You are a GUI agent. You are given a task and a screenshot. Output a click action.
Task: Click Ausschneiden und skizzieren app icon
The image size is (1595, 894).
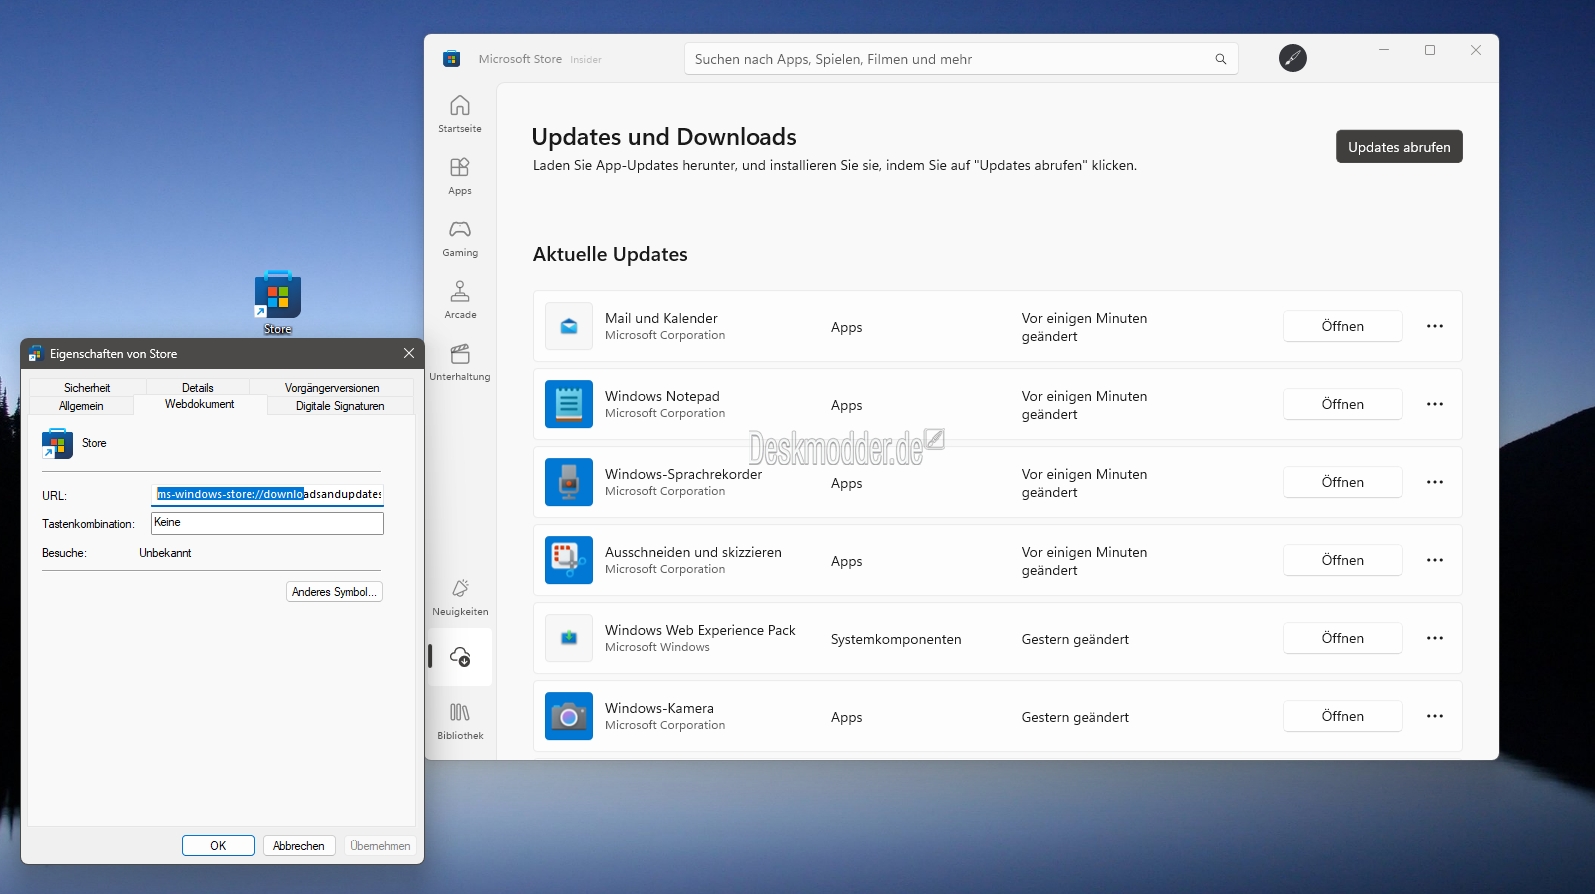[x=569, y=560]
